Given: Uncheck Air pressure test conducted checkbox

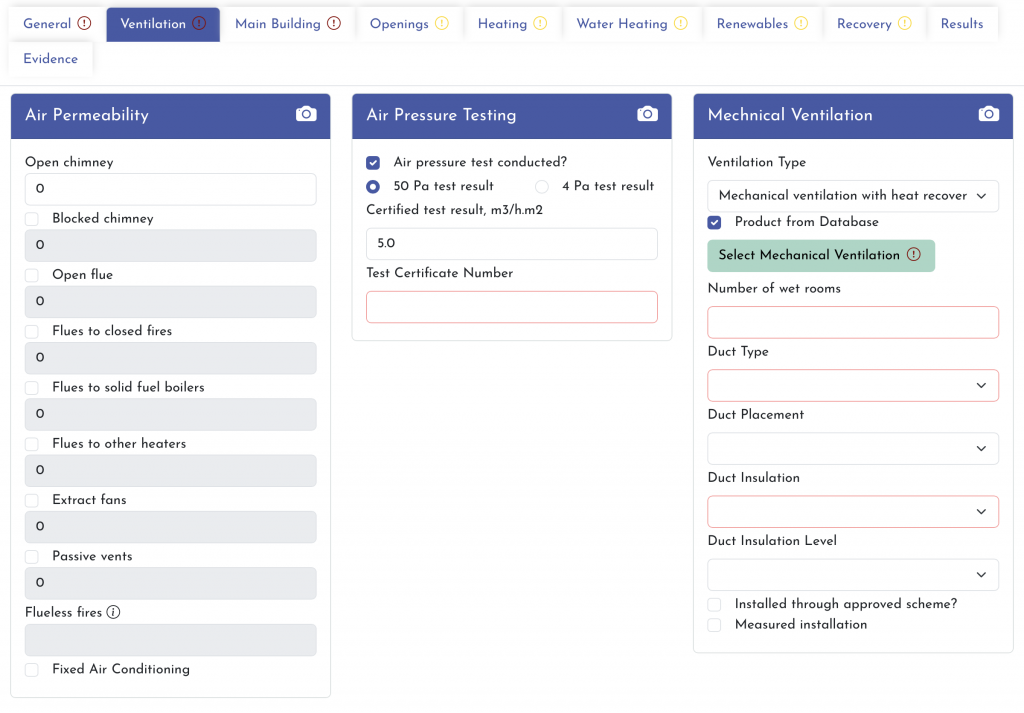Looking at the screenshot, I should click(x=373, y=162).
